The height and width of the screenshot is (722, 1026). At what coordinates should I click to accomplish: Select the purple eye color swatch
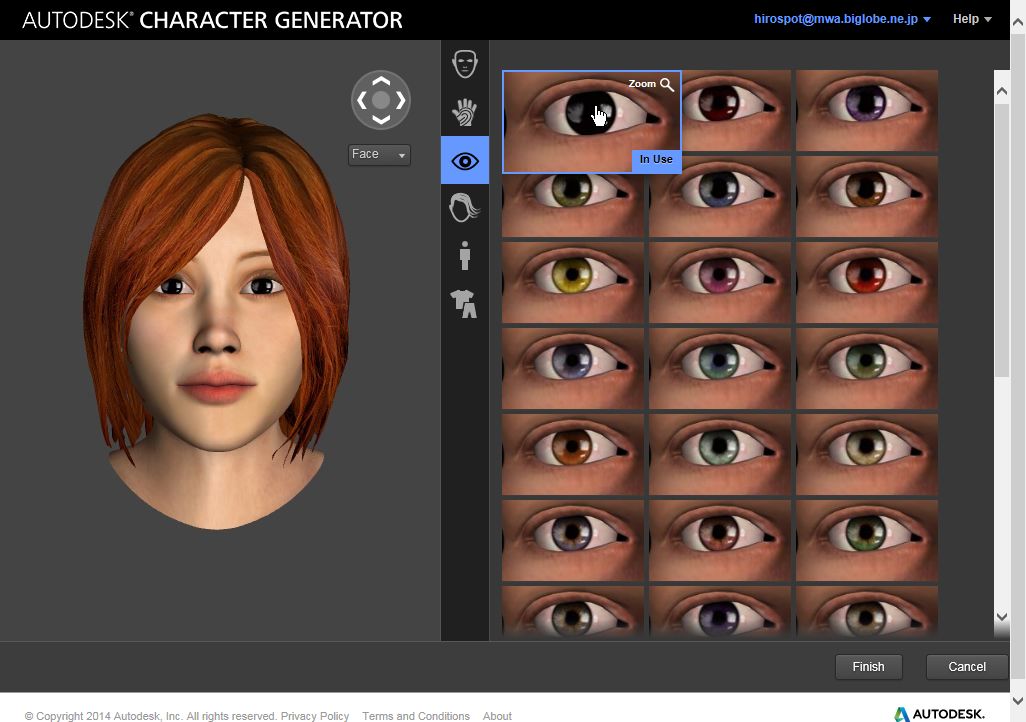[866, 110]
